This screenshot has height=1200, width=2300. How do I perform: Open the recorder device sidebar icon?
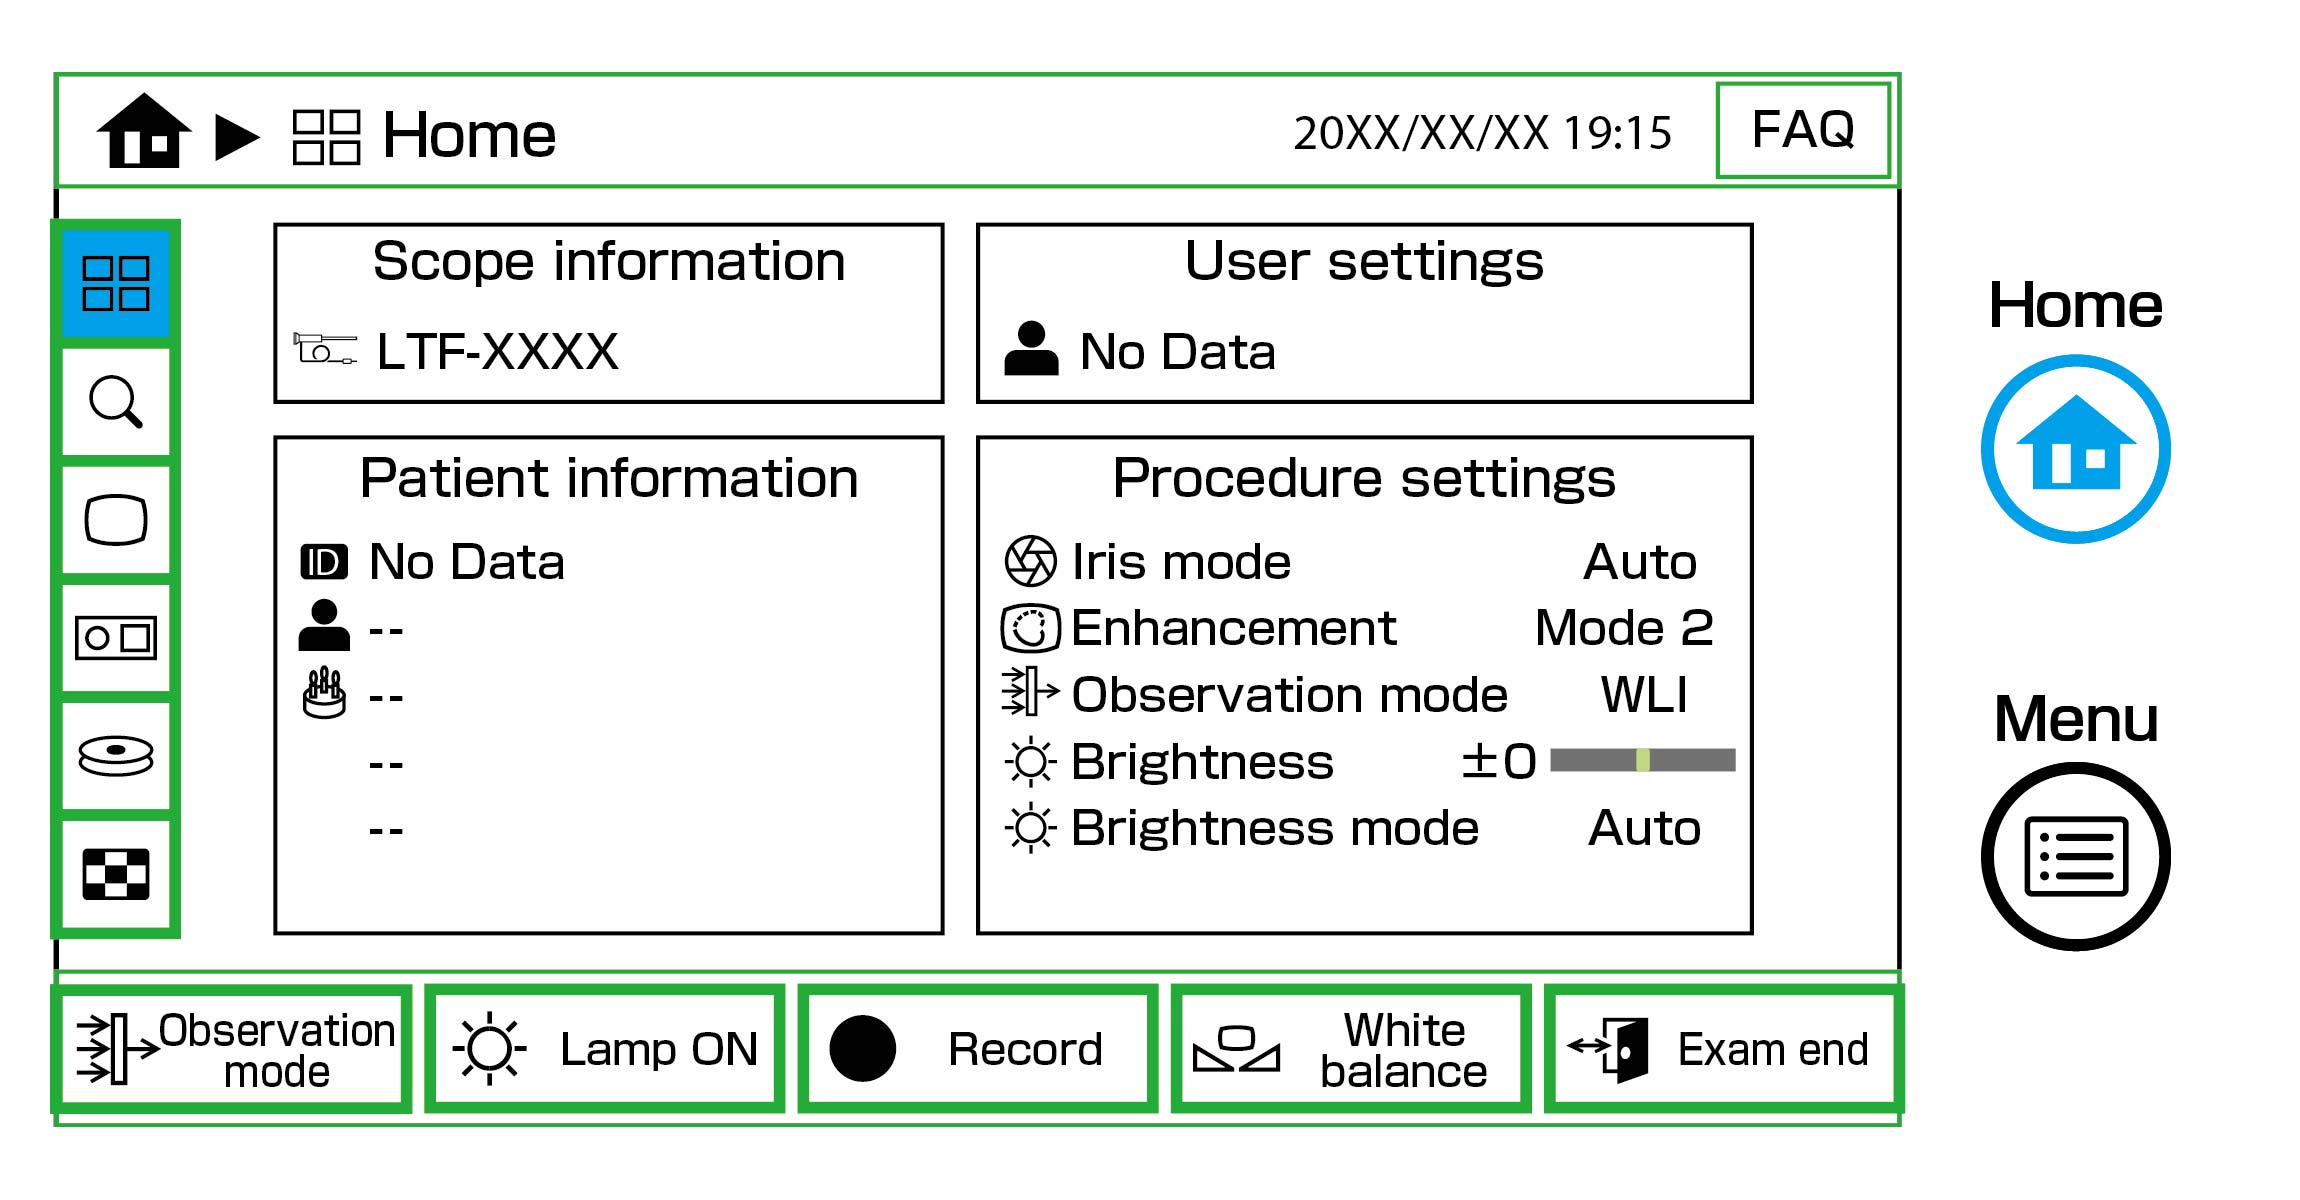click(115, 638)
